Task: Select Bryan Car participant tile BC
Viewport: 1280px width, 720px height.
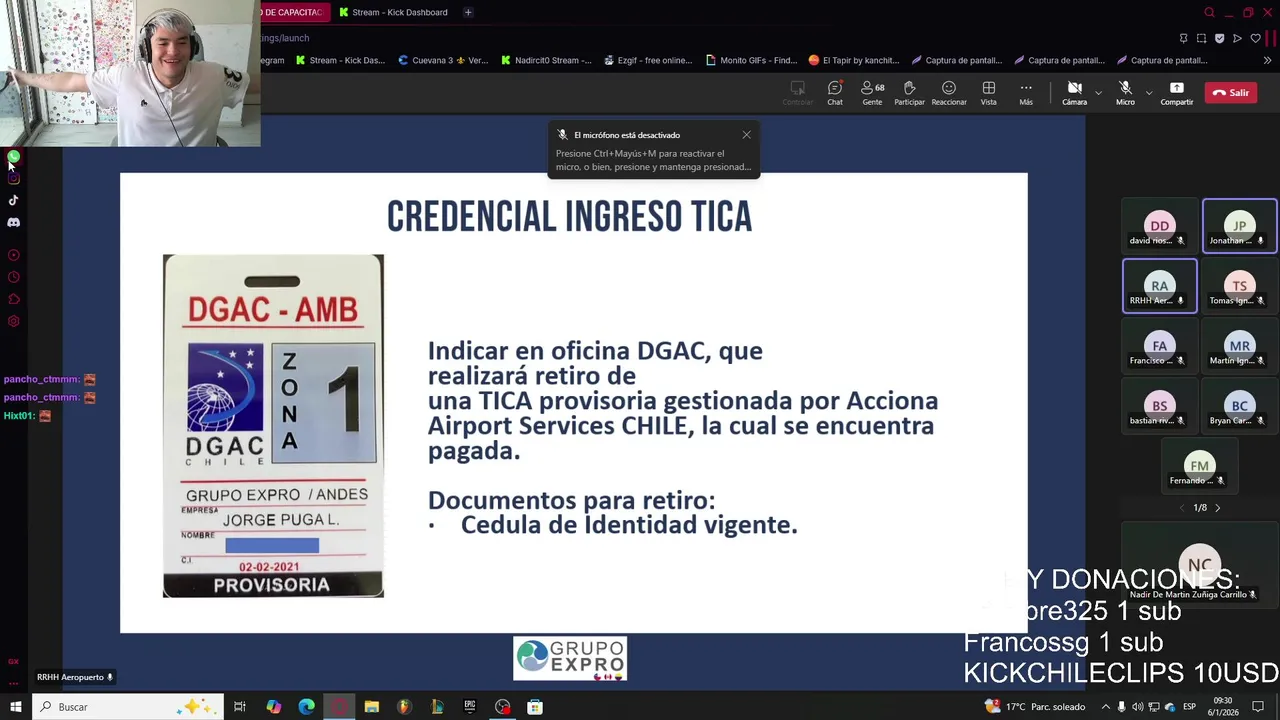Action: tap(1239, 407)
